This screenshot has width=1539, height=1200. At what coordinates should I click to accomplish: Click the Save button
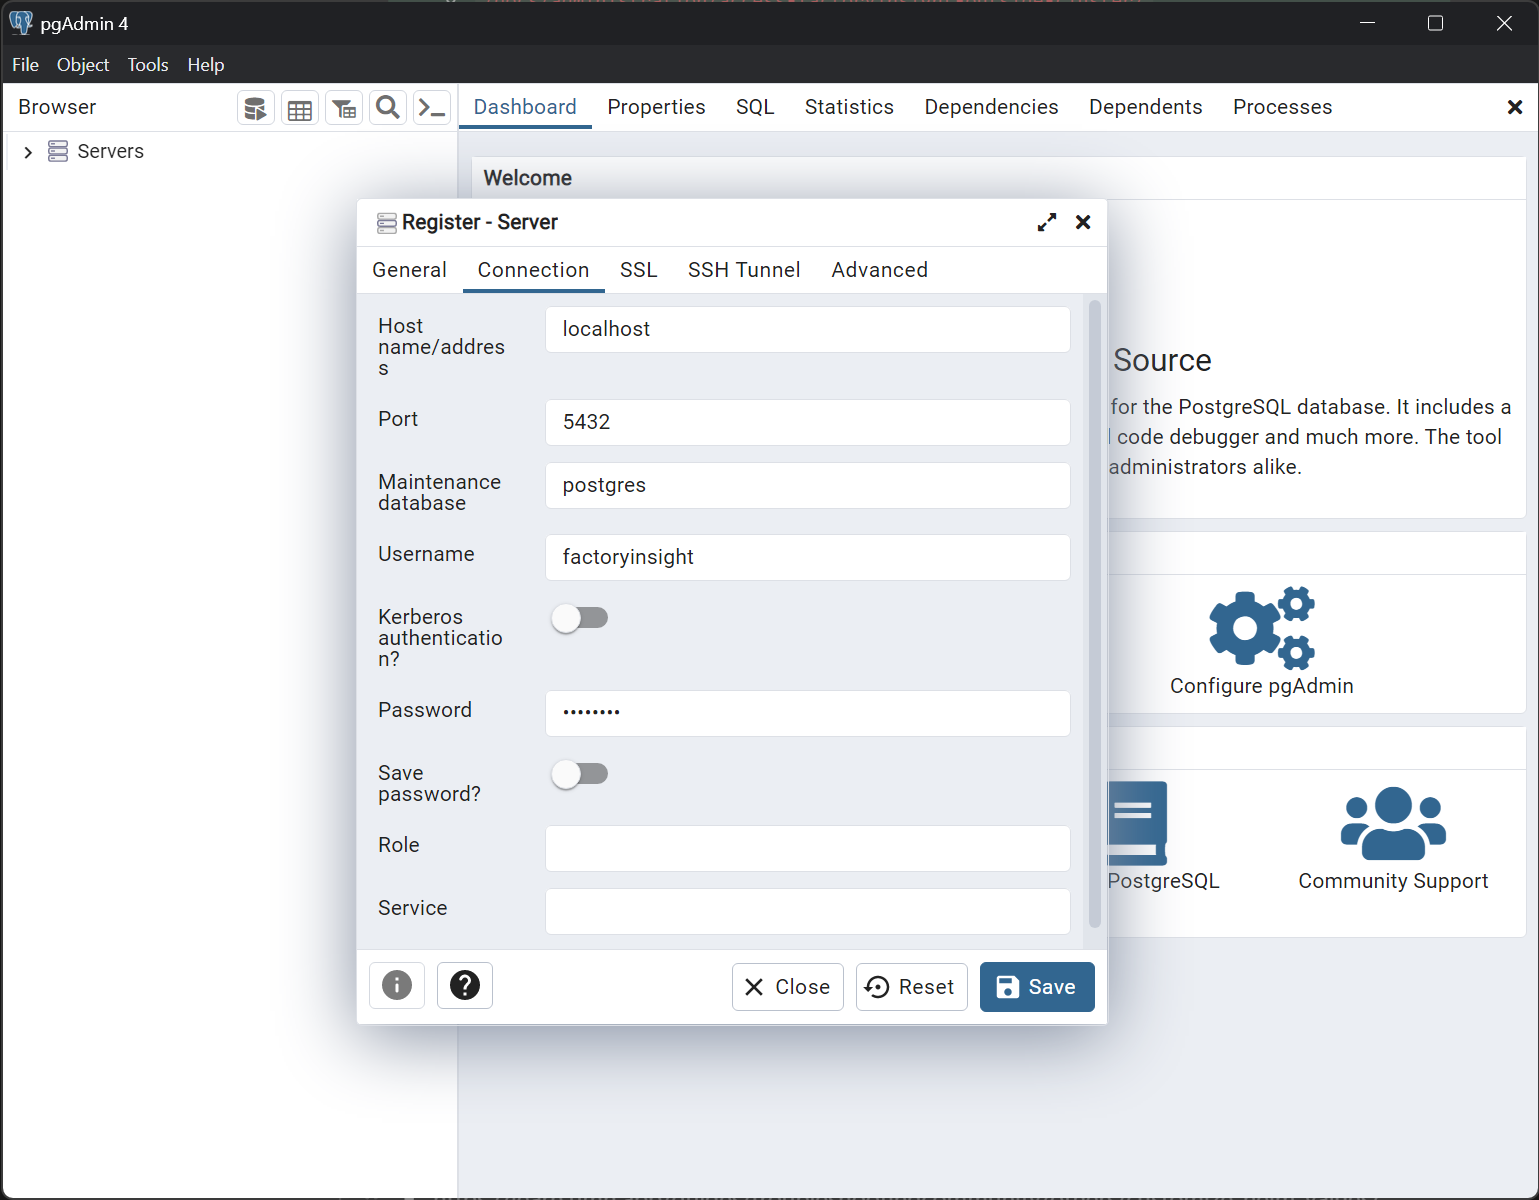[x=1037, y=987]
